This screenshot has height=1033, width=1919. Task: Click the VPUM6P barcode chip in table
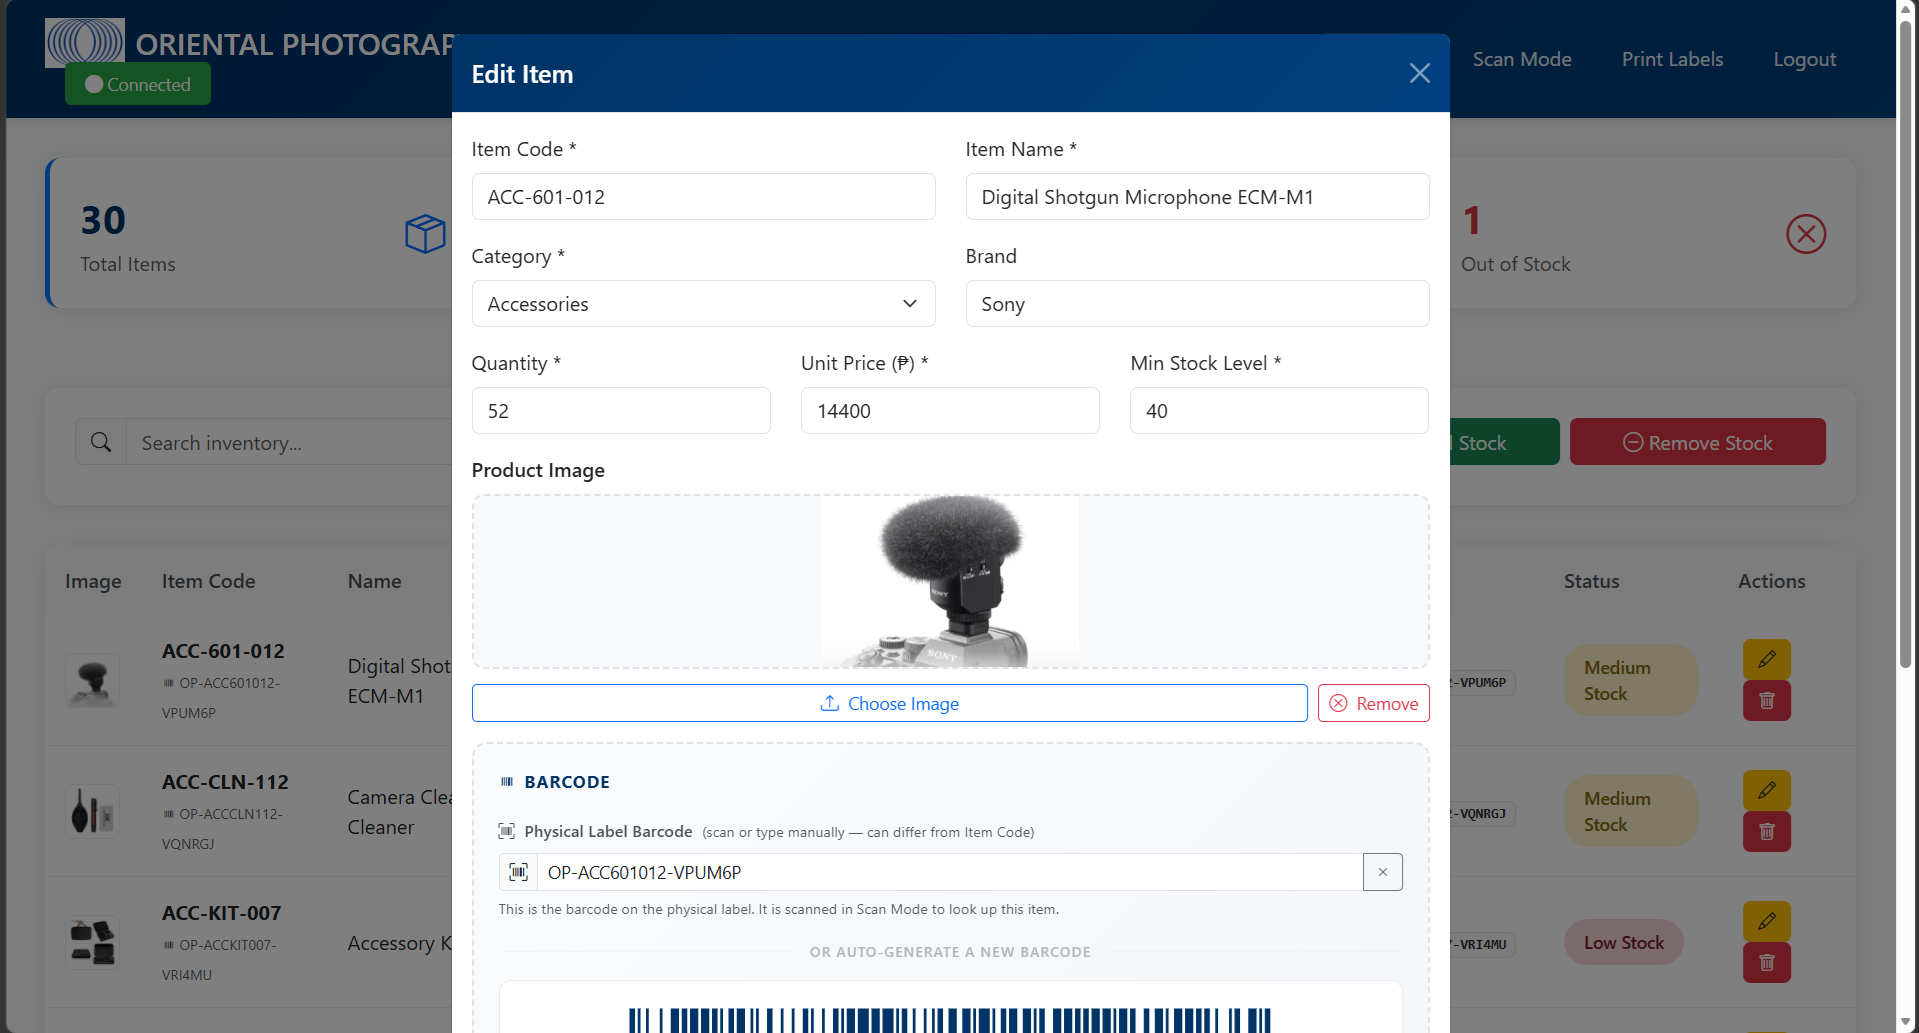click(x=1483, y=683)
